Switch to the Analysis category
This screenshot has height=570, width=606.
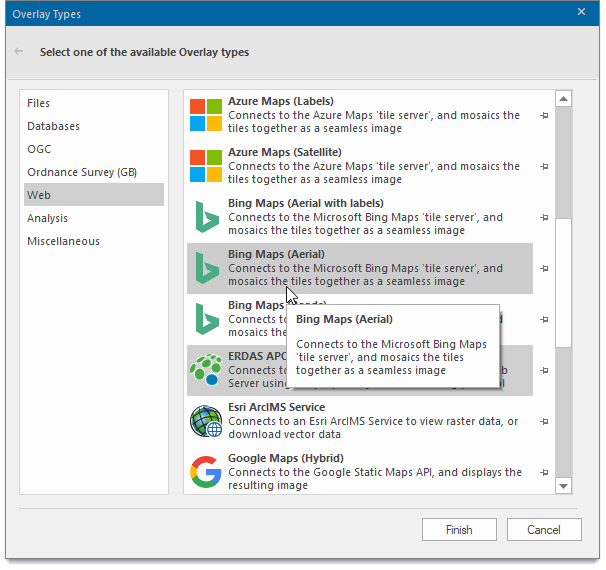point(94,218)
